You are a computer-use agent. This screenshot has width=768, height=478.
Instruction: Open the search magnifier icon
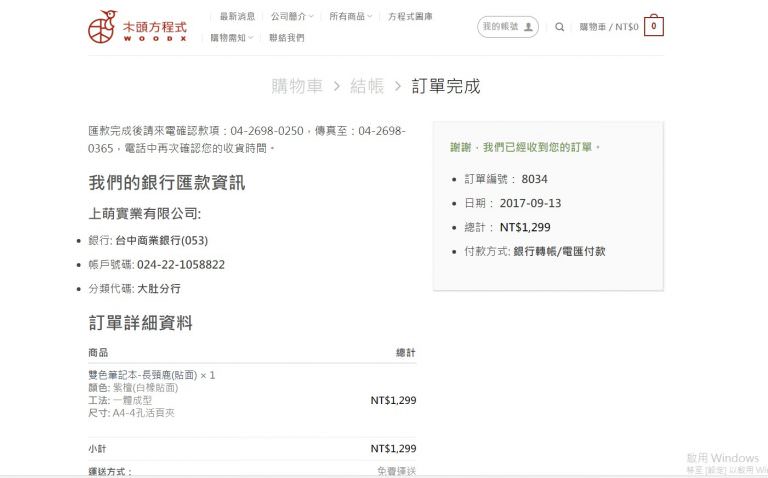pos(560,27)
